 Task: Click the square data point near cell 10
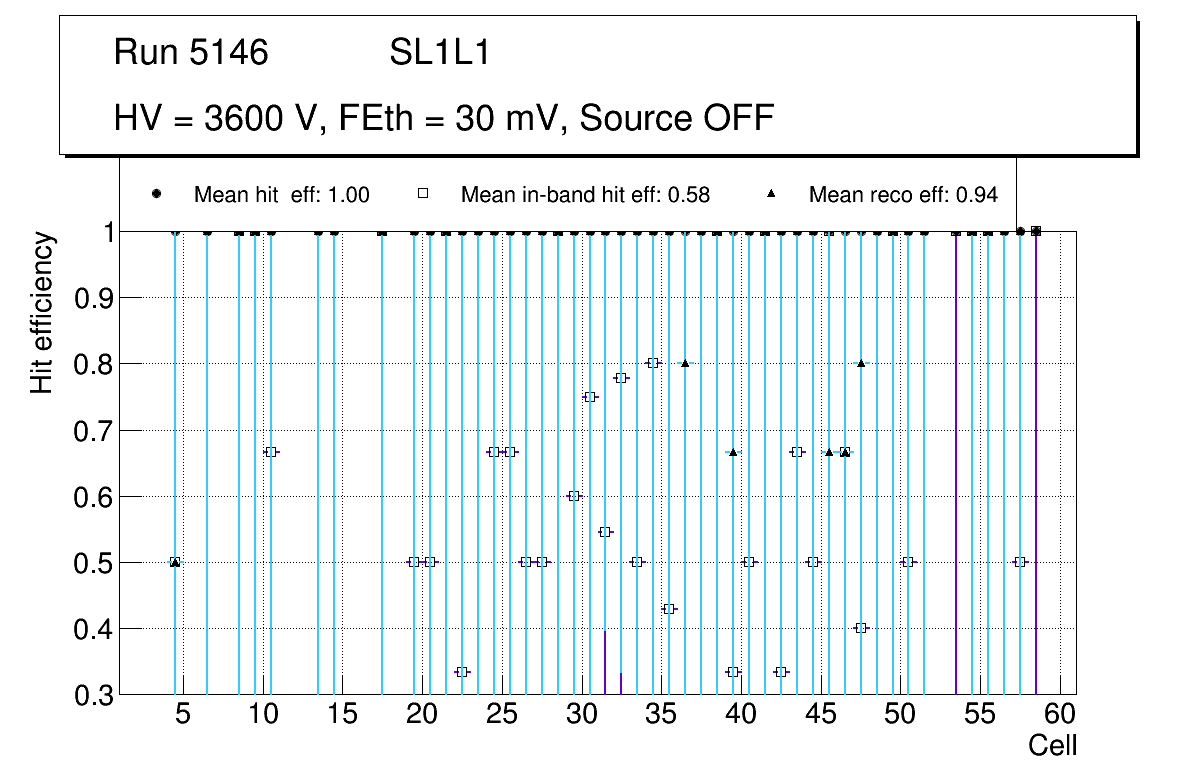pos(270,452)
